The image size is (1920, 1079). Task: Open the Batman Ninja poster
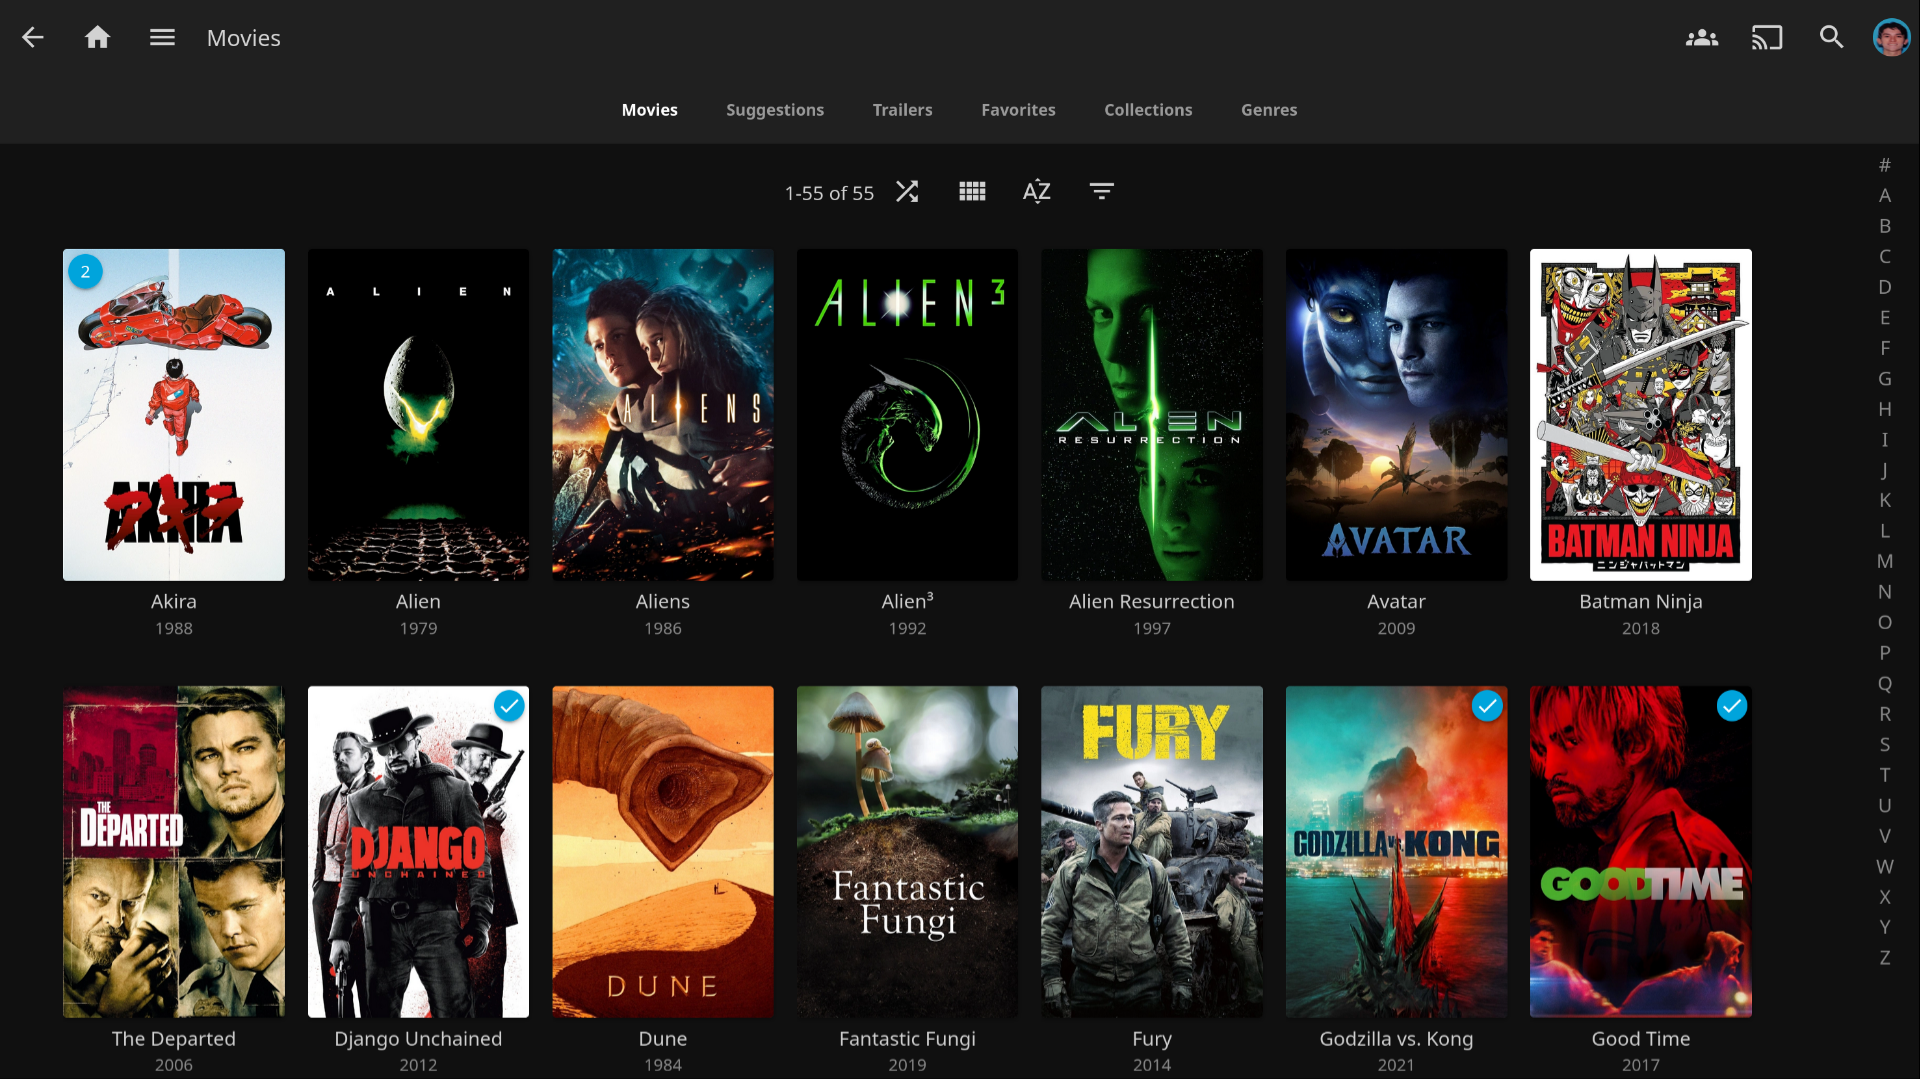(1641, 415)
